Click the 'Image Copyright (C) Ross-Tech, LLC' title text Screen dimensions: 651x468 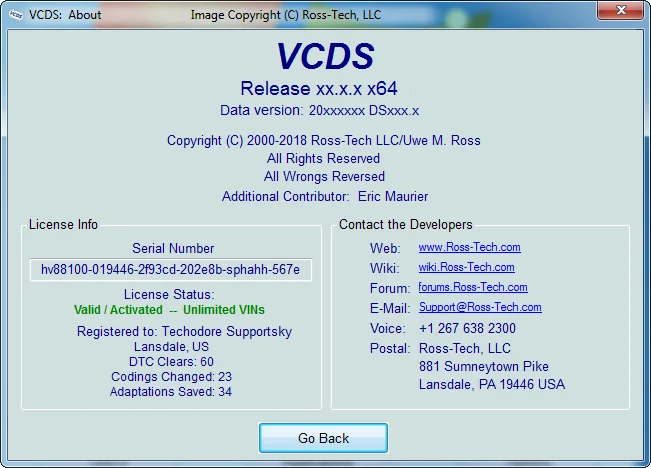click(286, 15)
